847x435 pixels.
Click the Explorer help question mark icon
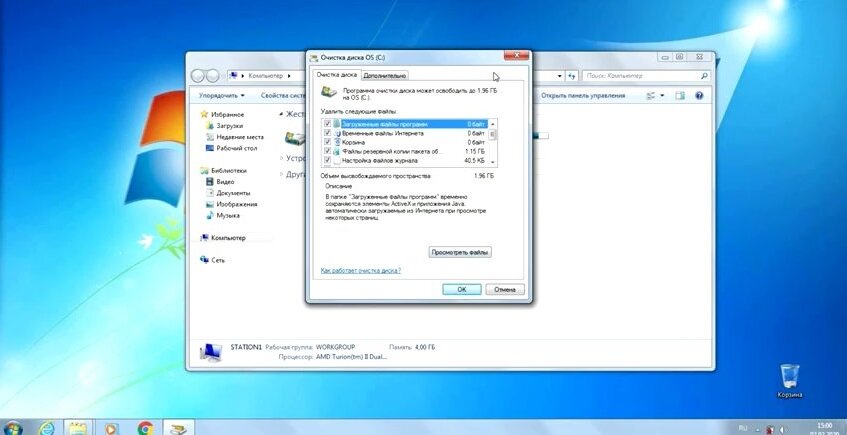point(699,96)
